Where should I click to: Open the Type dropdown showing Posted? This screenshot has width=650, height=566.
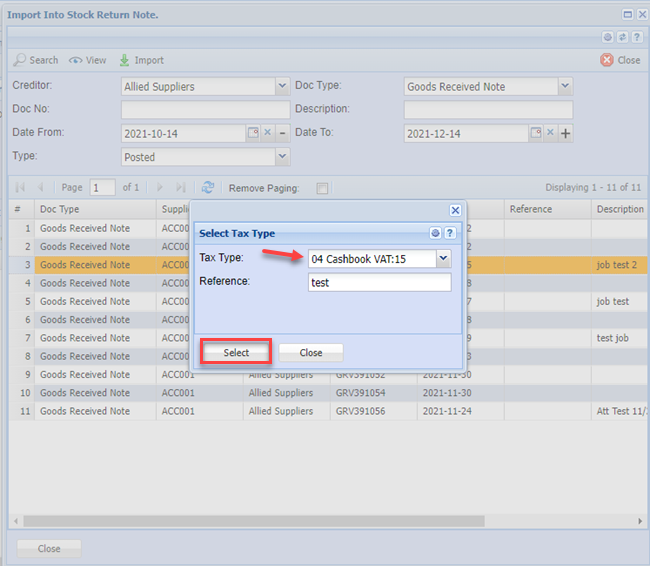coord(281,157)
